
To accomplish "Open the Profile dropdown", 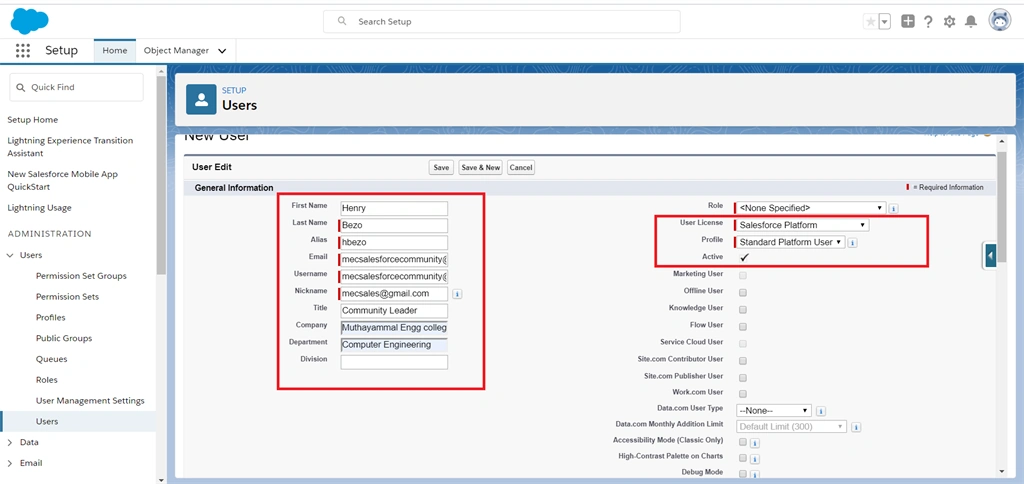I will pyautogui.click(x=791, y=242).
